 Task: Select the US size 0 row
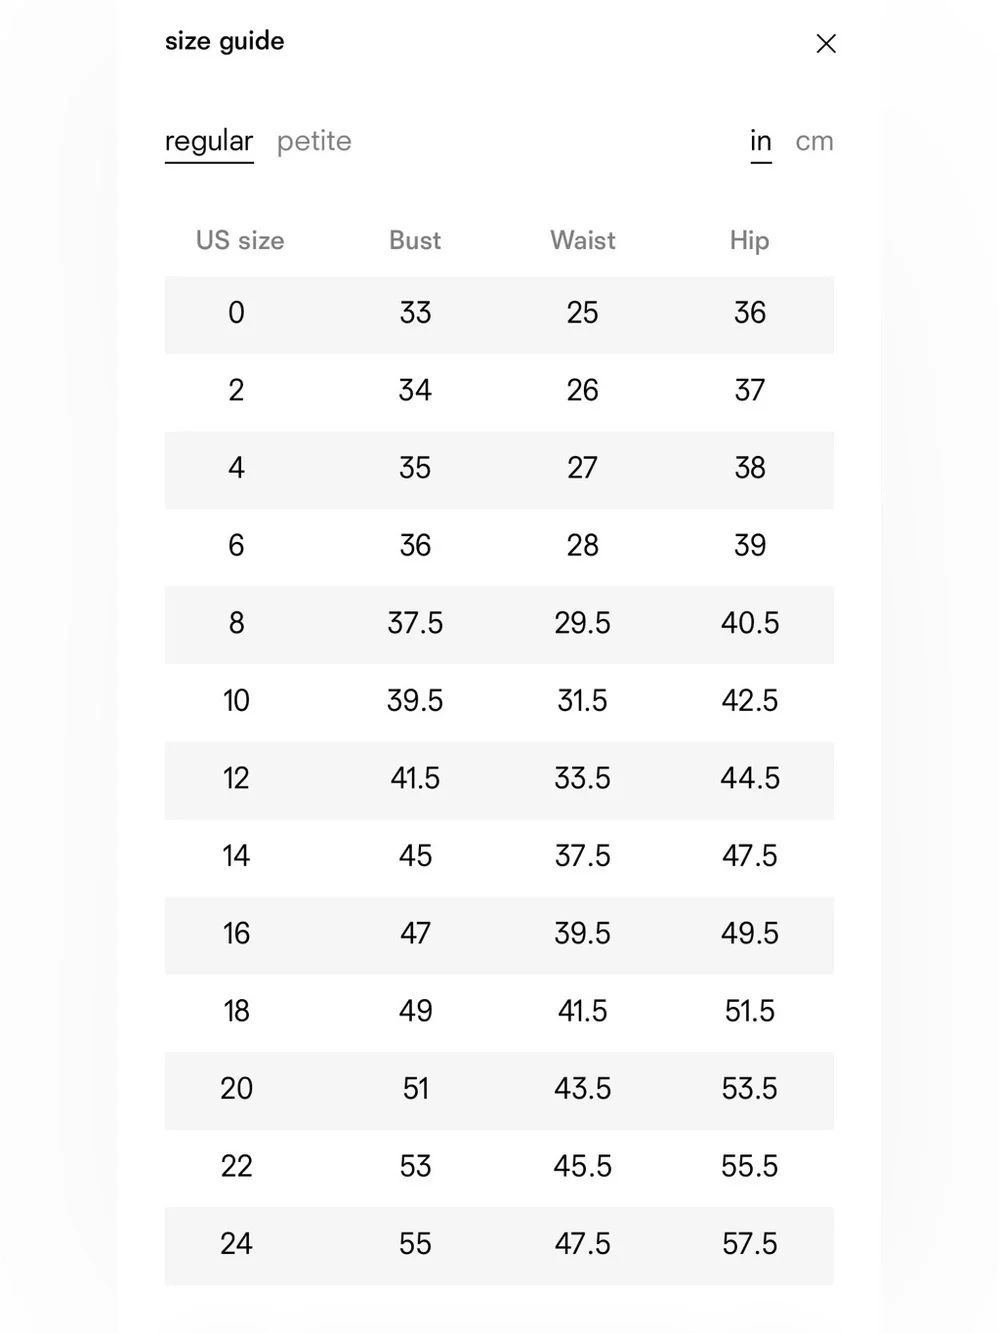(x=499, y=314)
